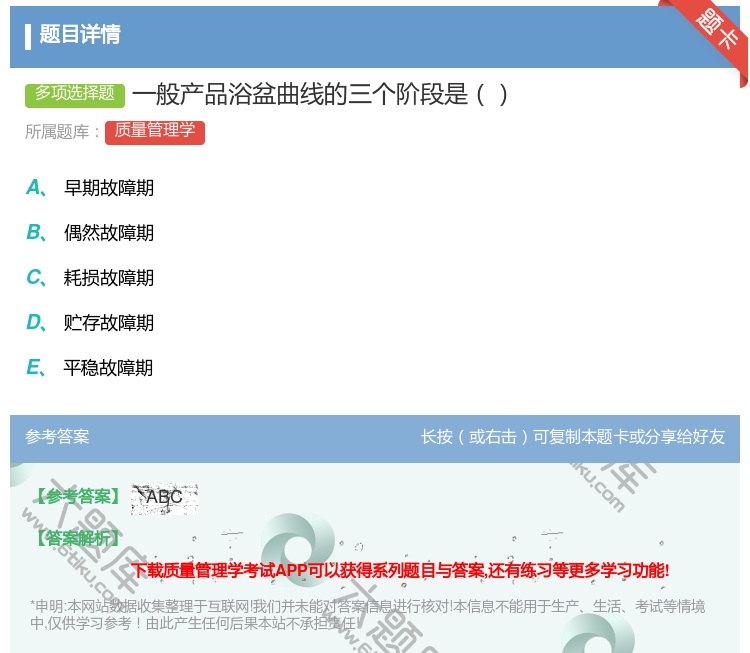The width and height of the screenshot is (750, 653).
Task: Click the question text 一般产品浴盆曲线的三个阶段是
Action: point(320,94)
